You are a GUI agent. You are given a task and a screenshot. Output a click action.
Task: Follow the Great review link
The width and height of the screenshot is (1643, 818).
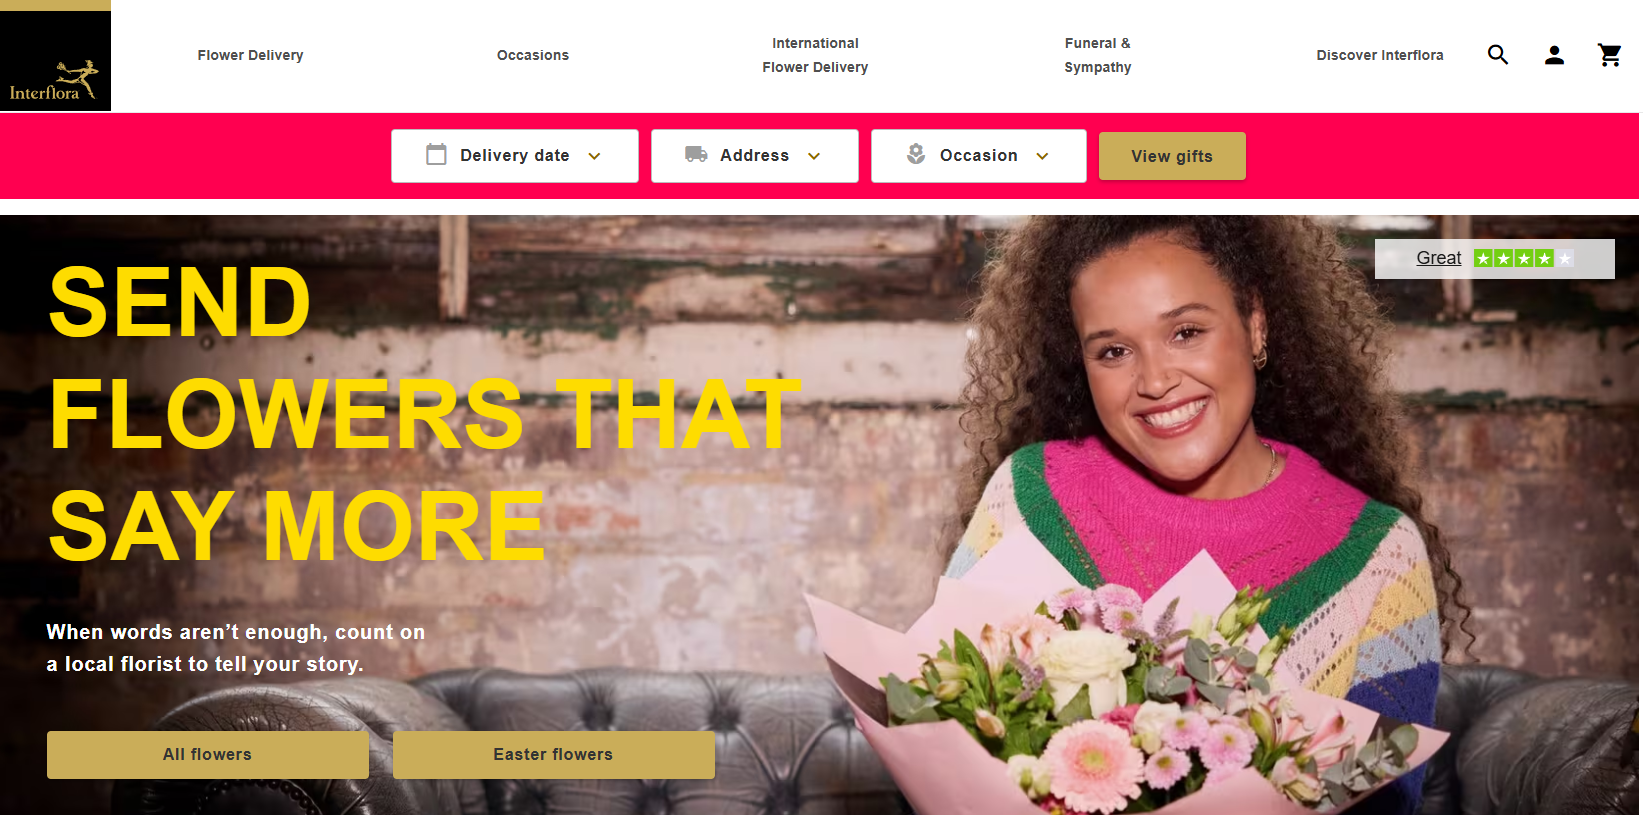1438,258
